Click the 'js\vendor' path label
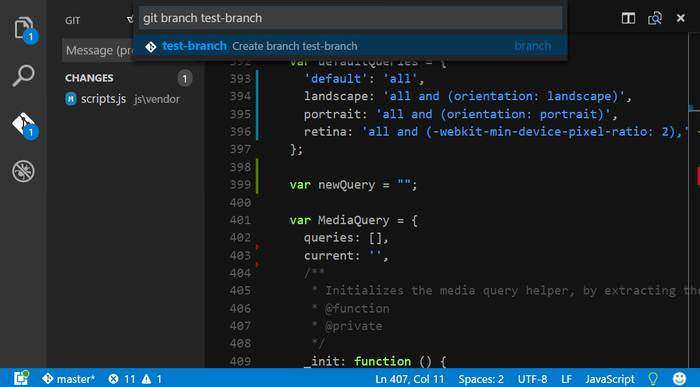700x387 pixels. pos(157,99)
